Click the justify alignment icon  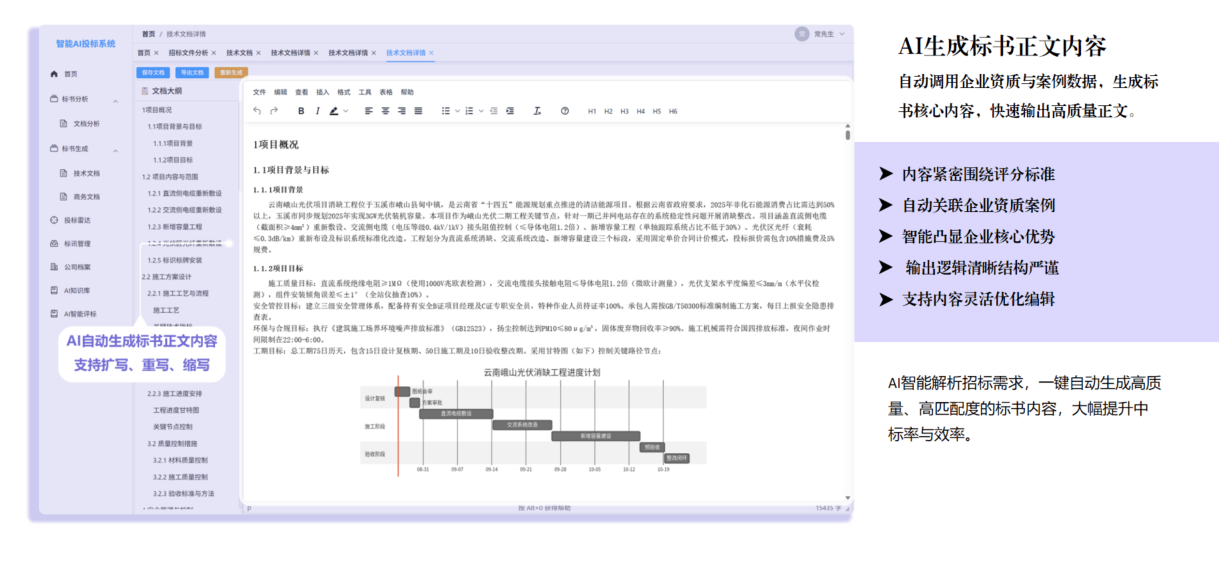coord(418,111)
